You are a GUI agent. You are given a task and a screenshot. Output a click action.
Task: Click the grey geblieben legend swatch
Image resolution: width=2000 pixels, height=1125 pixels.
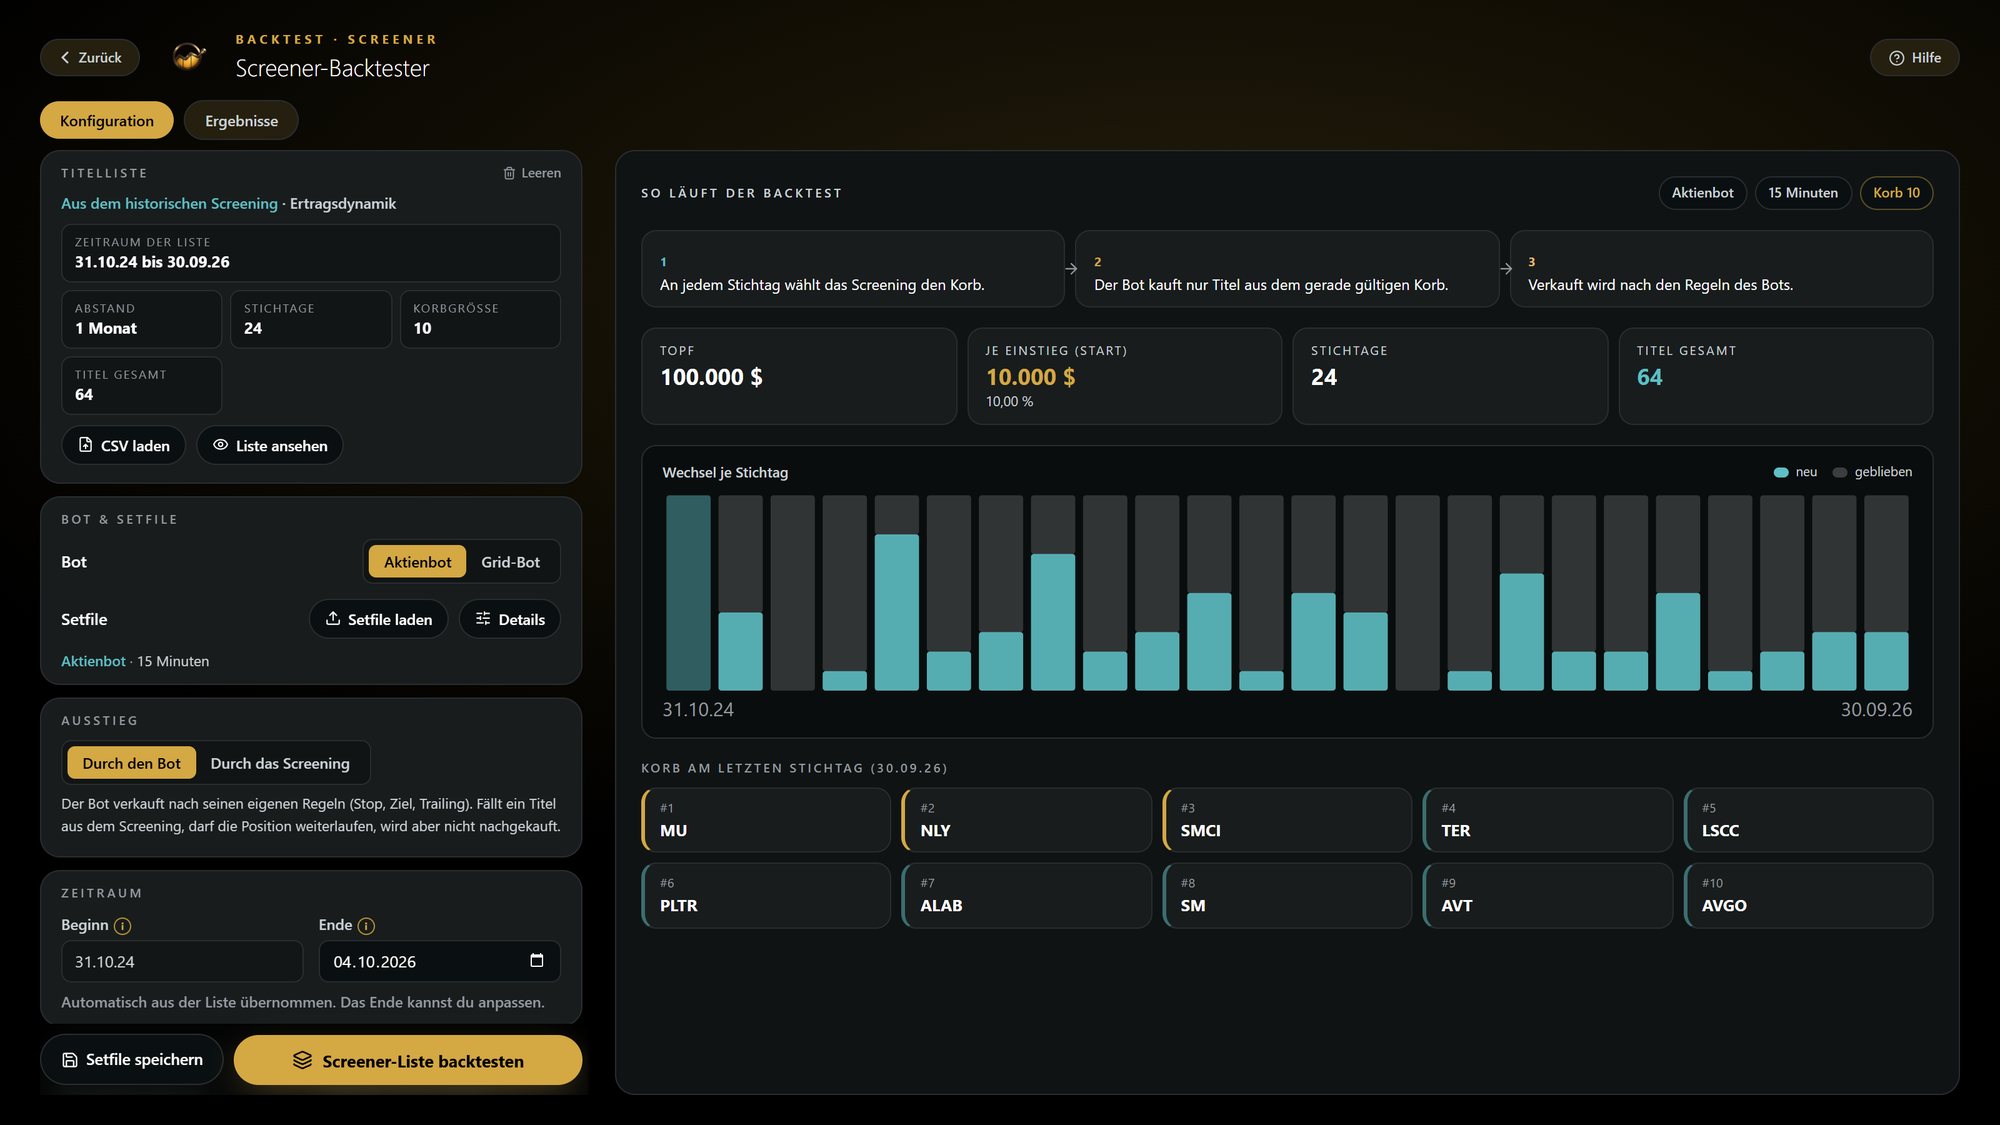[1840, 472]
